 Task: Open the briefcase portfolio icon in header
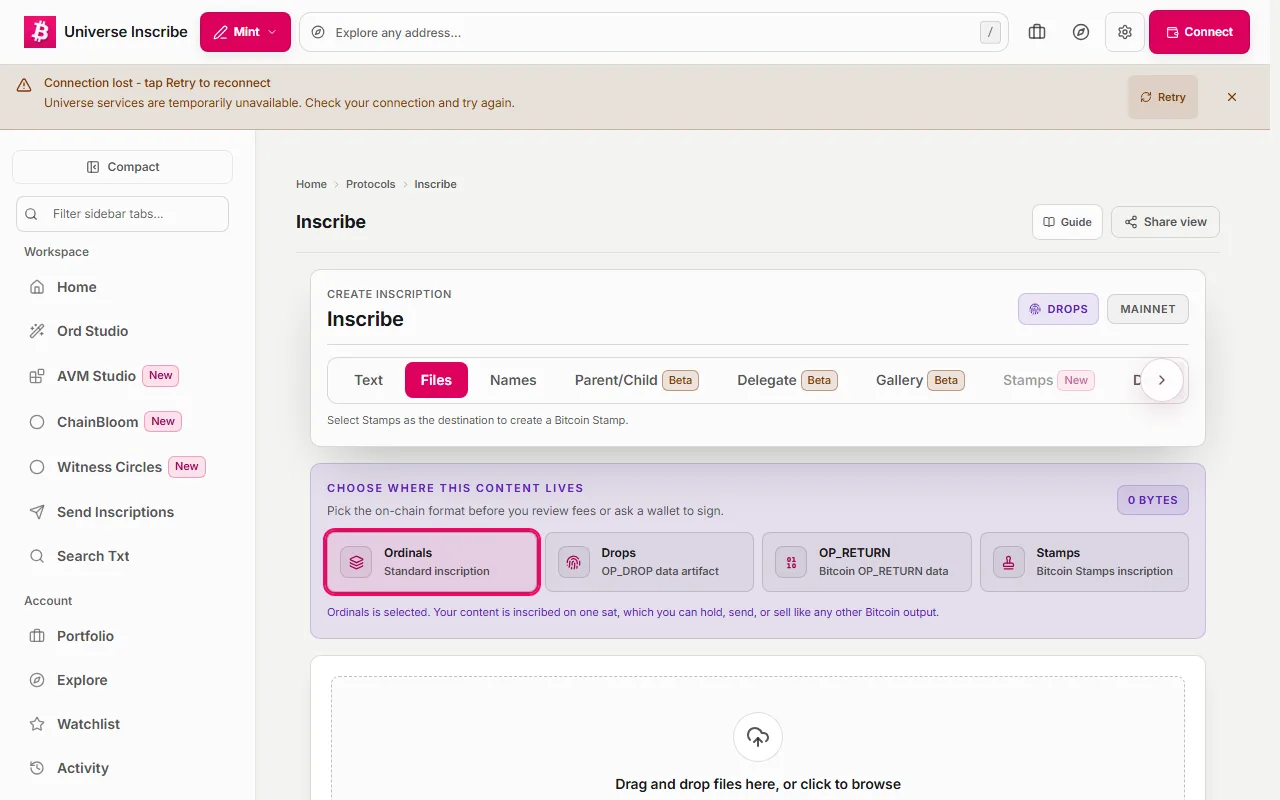pos(1037,32)
